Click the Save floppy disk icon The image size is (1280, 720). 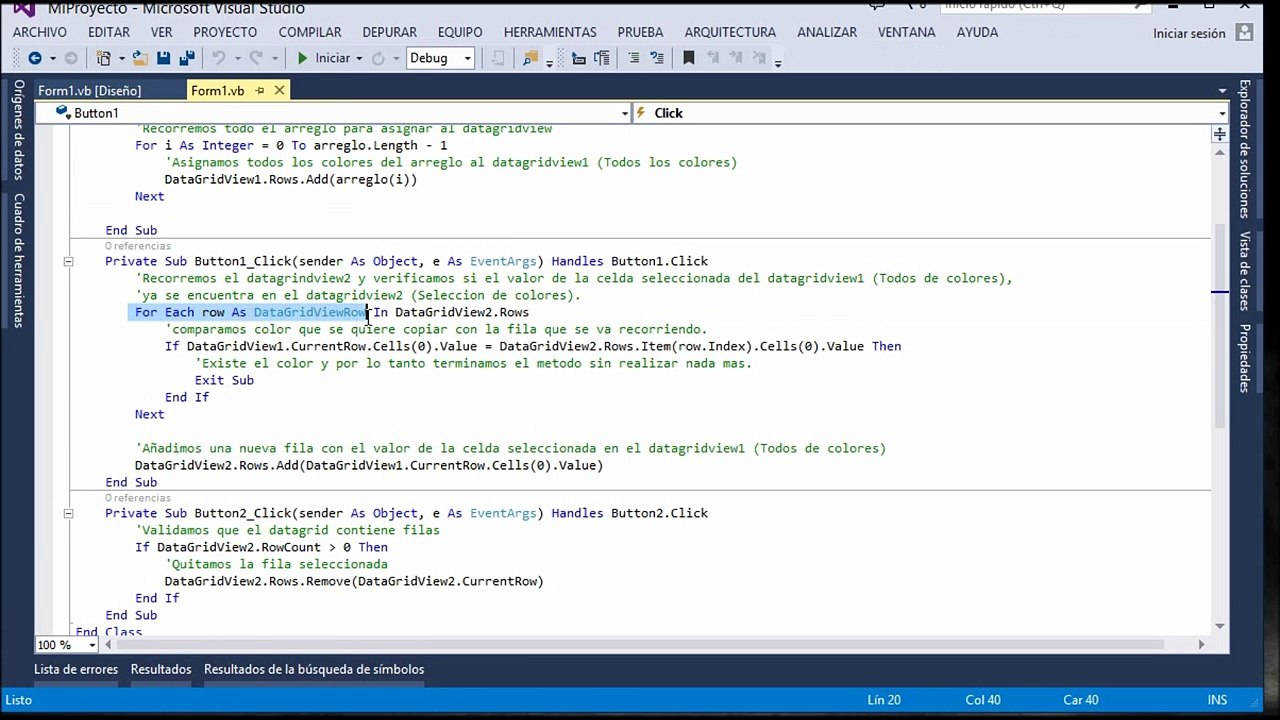[x=164, y=58]
